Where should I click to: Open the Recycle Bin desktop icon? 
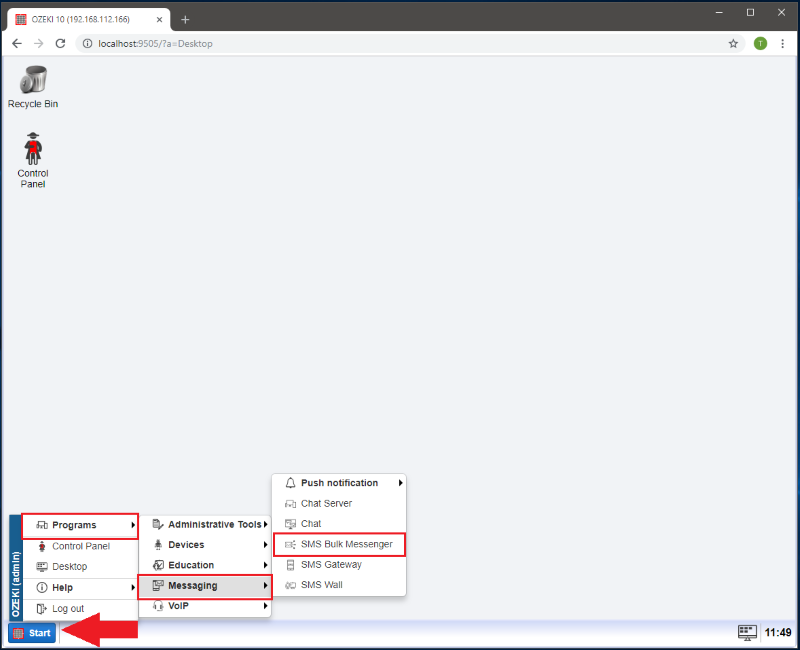pyautogui.click(x=33, y=80)
